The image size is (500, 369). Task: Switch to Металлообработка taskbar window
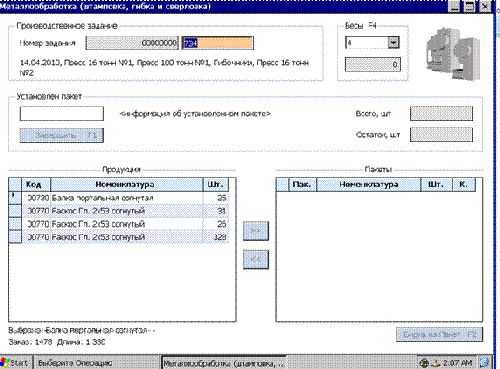tap(224, 363)
